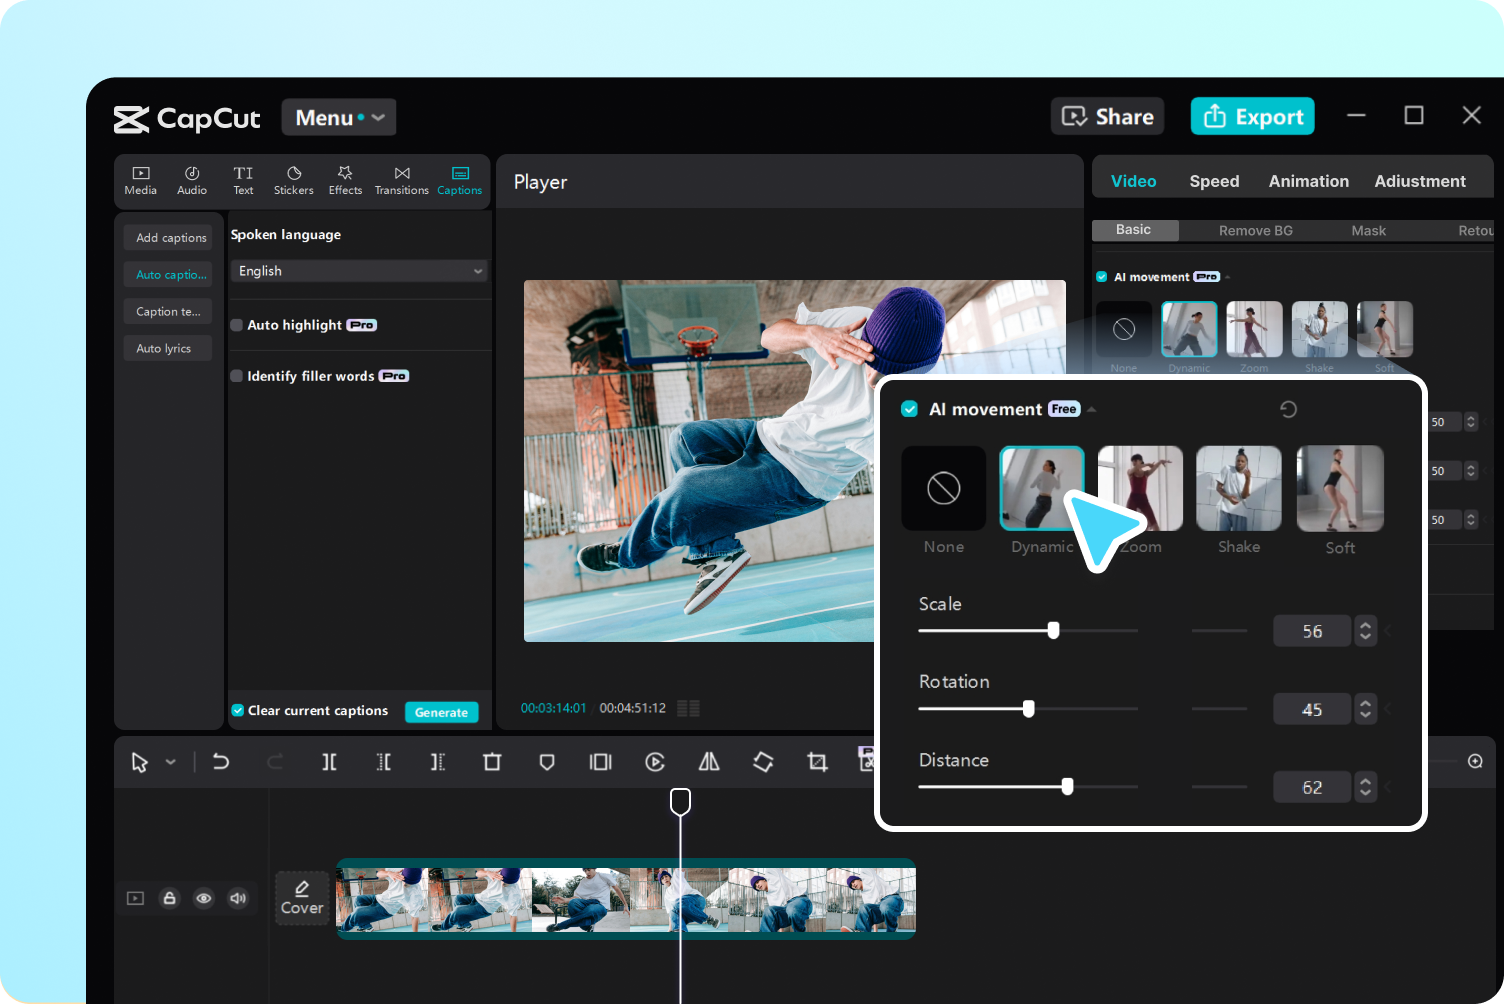This screenshot has width=1504, height=1004.
Task: Enable Auto highlight checkbox
Action: 237,325
